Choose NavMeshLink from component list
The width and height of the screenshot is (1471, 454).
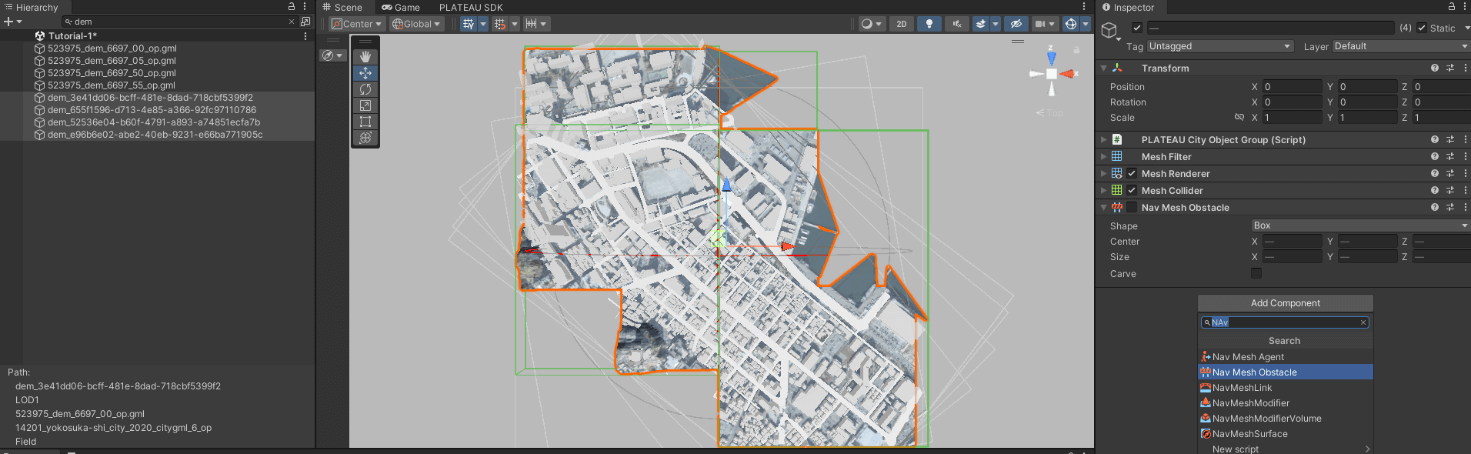tap(1285, 388)
